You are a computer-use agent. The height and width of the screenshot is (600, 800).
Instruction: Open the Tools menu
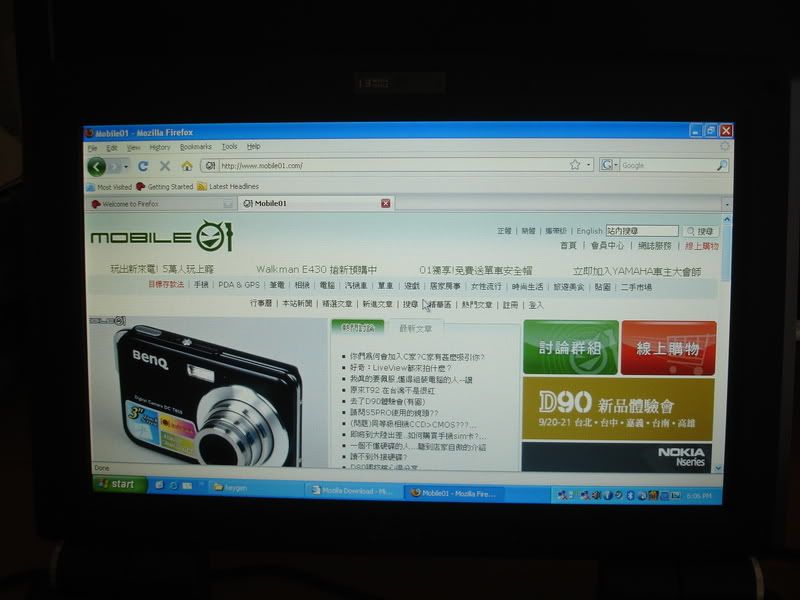[230, 146]
